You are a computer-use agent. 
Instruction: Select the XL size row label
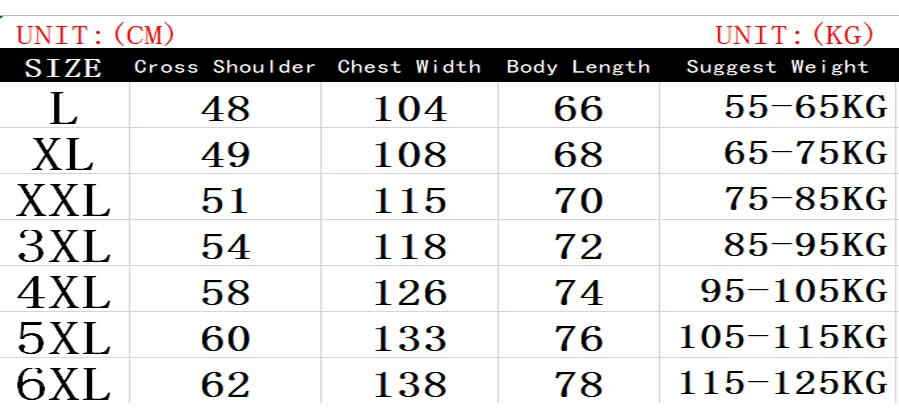click(62, 154)
